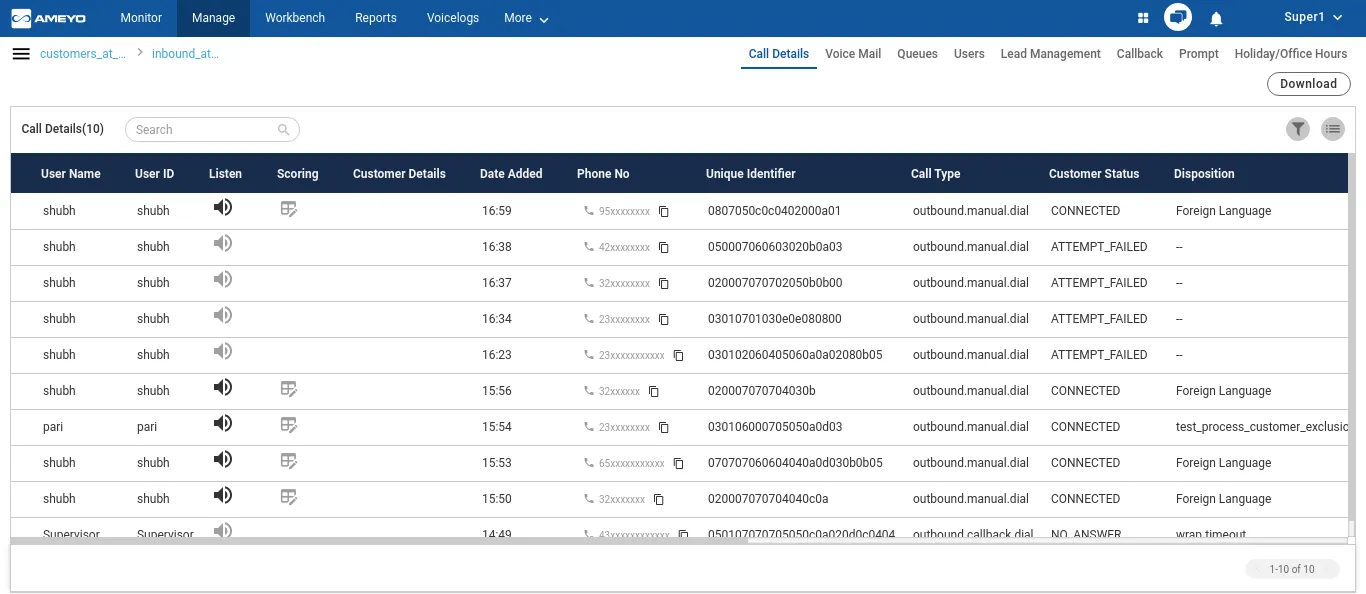Open the chat messages icon

point(1178,18)
